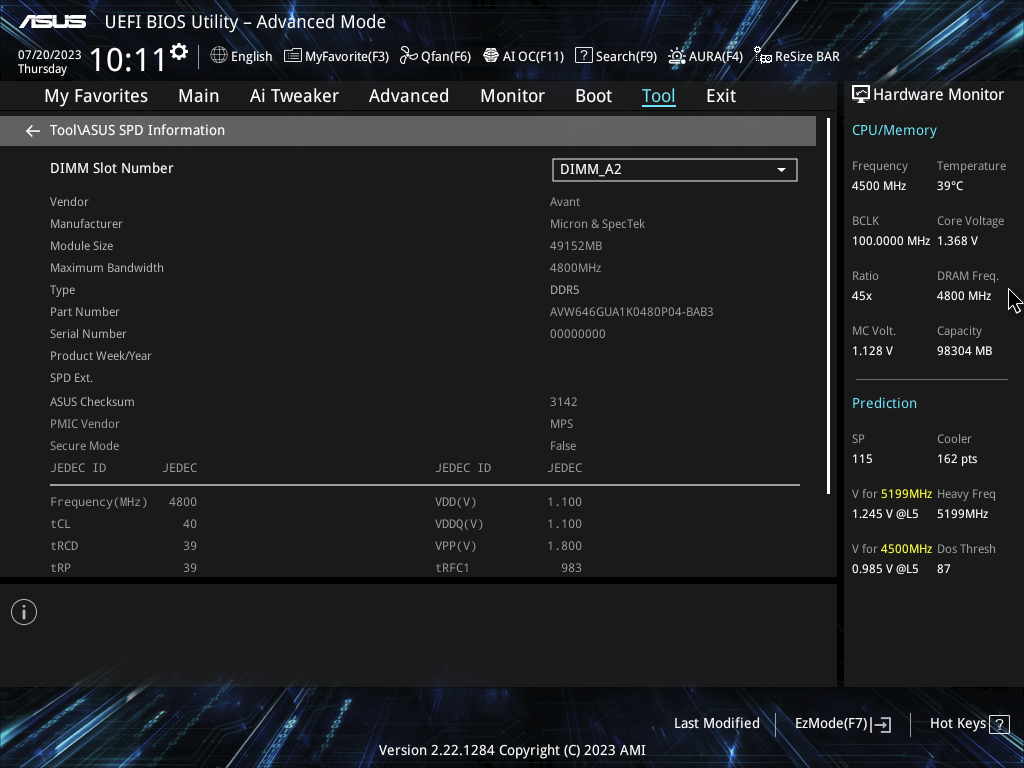Click Part Number AVW646GUA1K0480P04-BAB3

632,312
